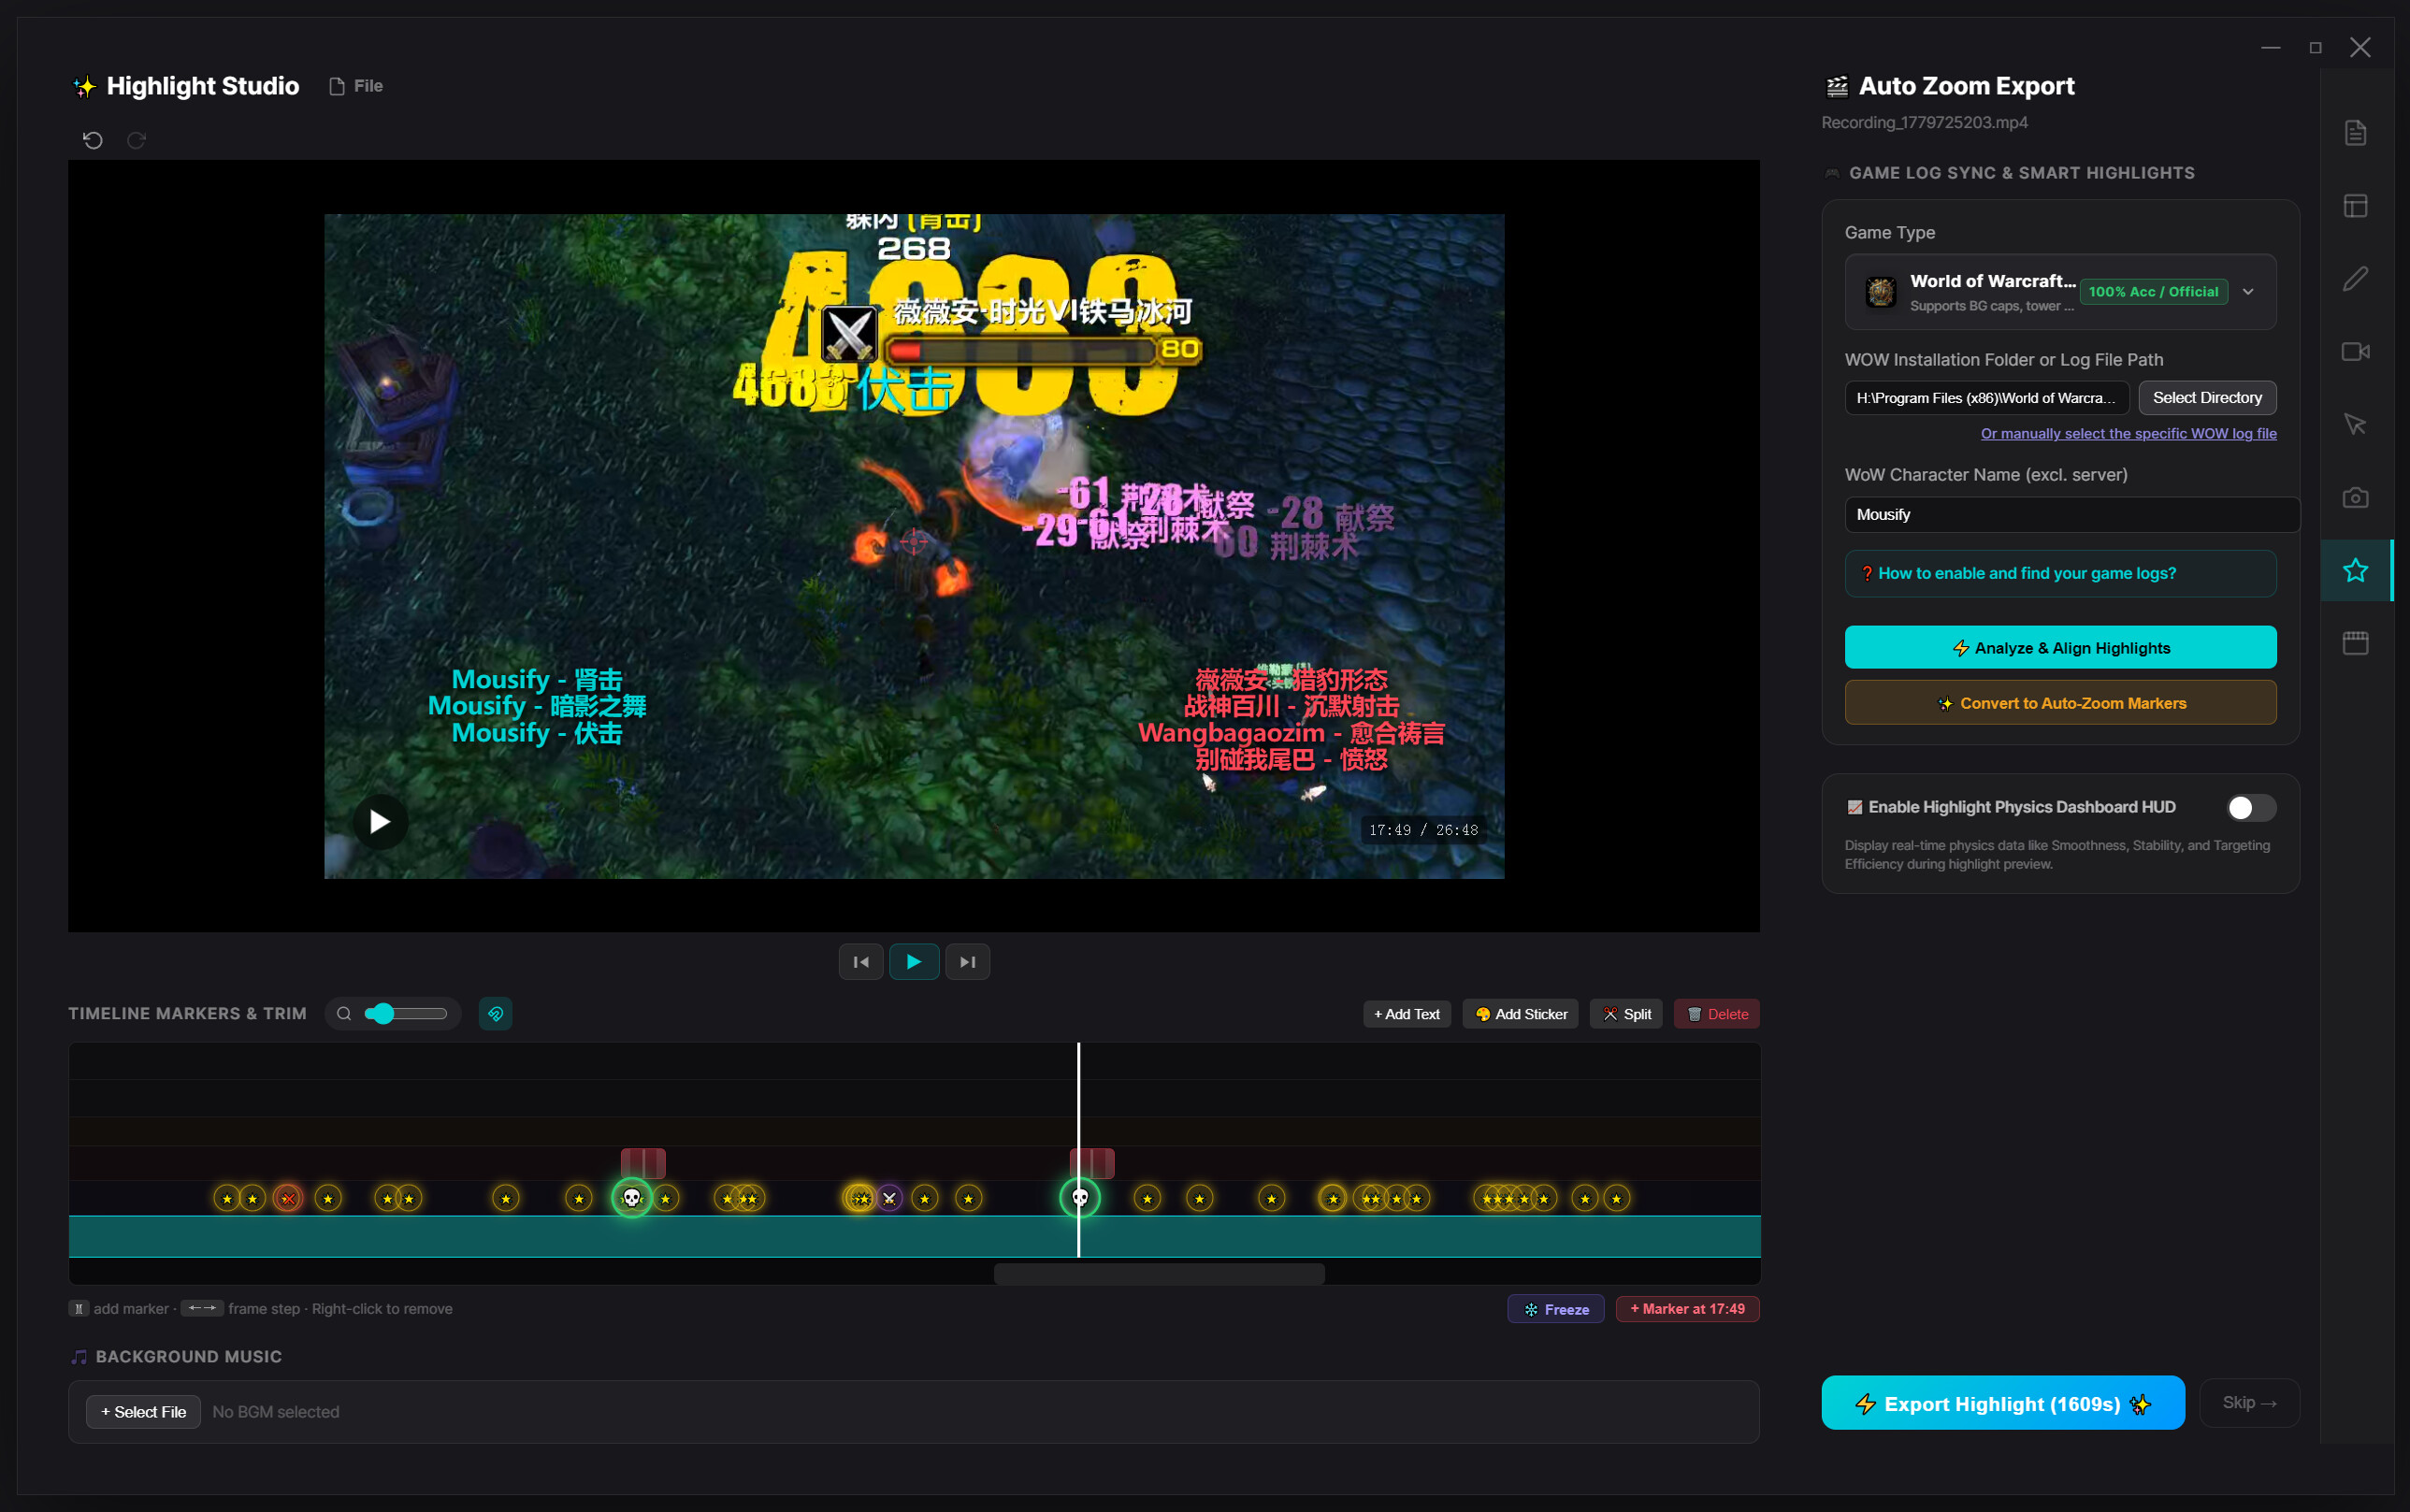2410x1512 pixels.
Task: Select the last star marker on the timeline
Action: (x=1617, y=1199)
